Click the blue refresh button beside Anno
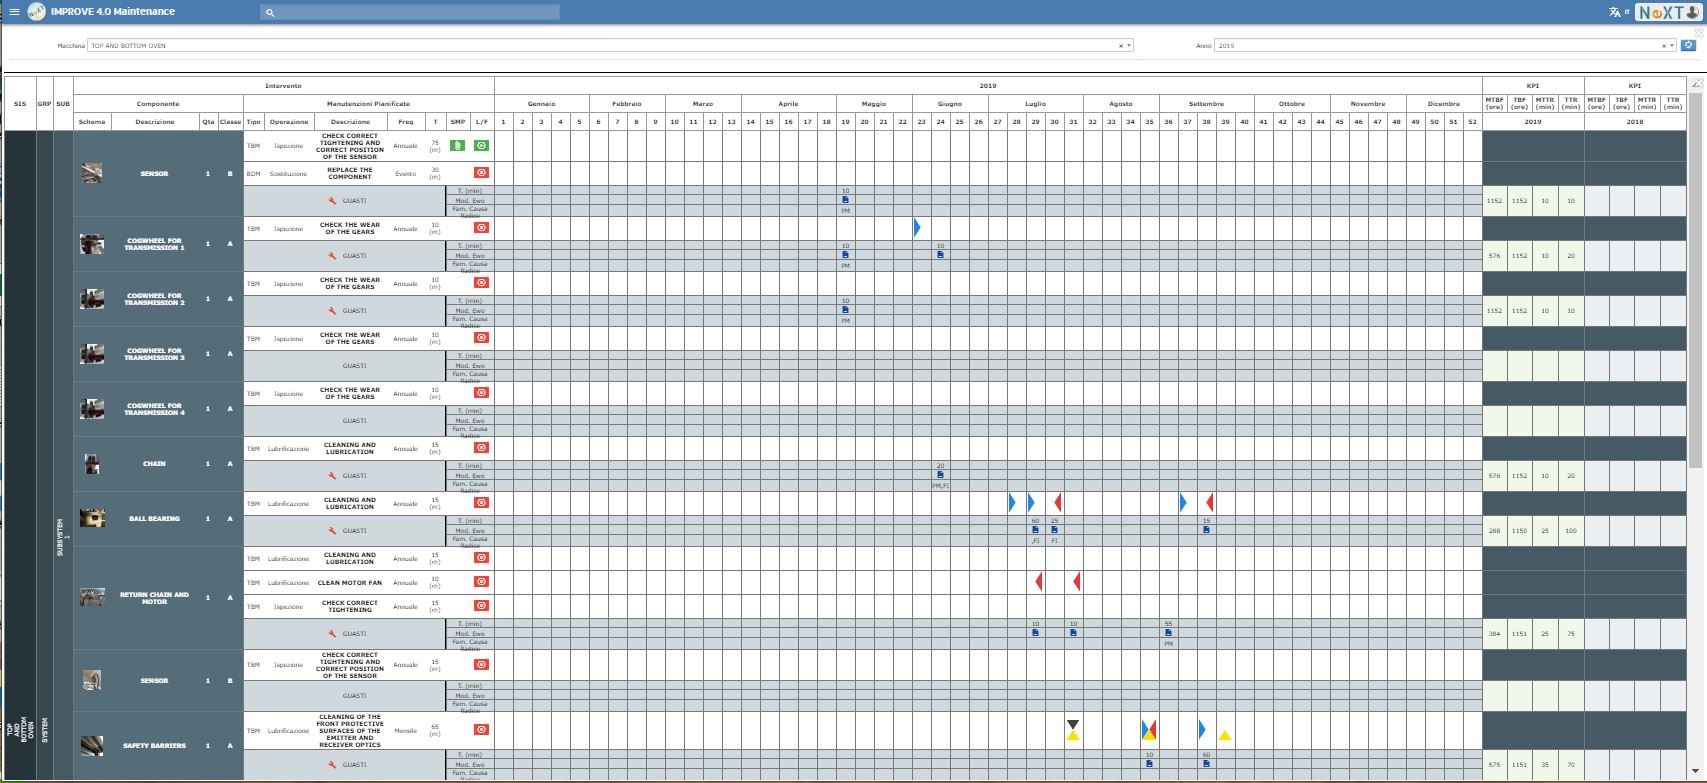The height and width of the screenshot is (783, 1707). click(x=1688, y=45)
